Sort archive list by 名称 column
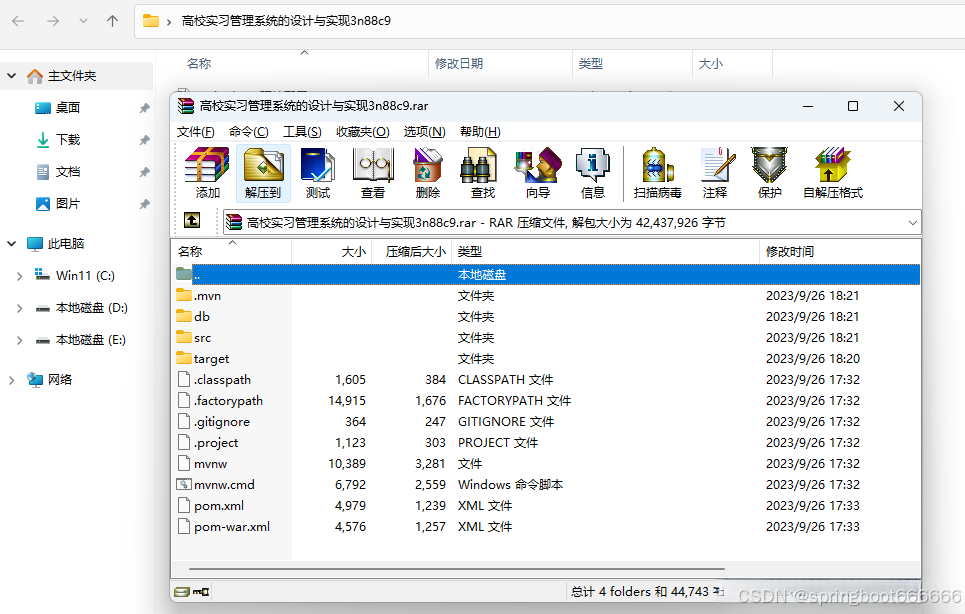This screenshot has width=965, height=614. (231, 252)
